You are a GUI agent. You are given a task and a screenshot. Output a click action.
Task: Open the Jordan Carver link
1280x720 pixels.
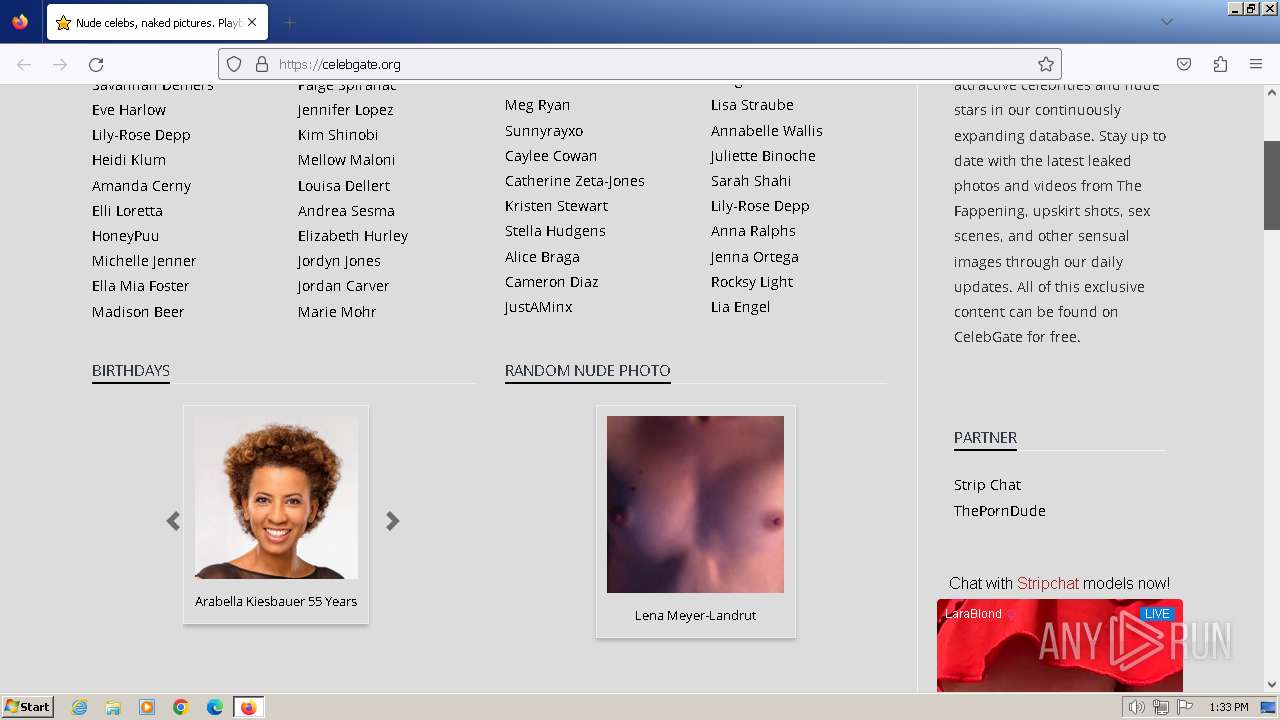click(x=343, y=286)
